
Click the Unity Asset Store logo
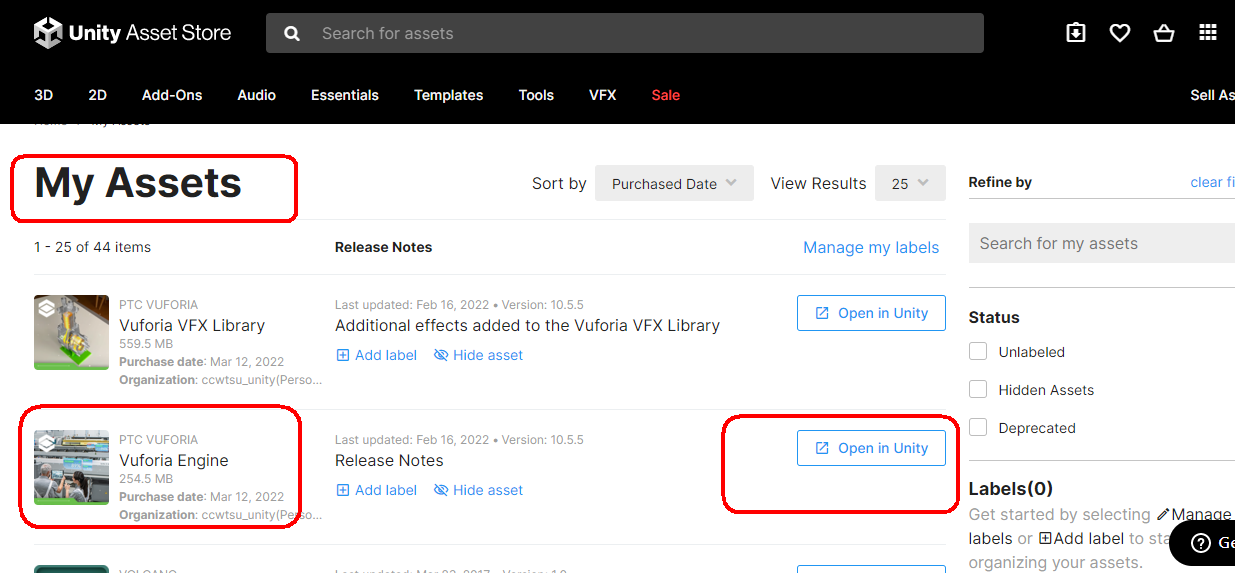click(132, 33)
